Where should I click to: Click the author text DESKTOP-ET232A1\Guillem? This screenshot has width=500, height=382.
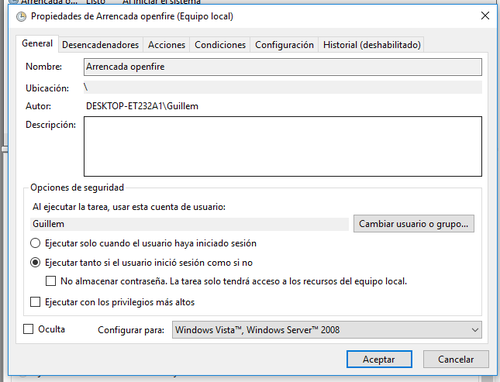pyautogui.click(x=142, y=106)
